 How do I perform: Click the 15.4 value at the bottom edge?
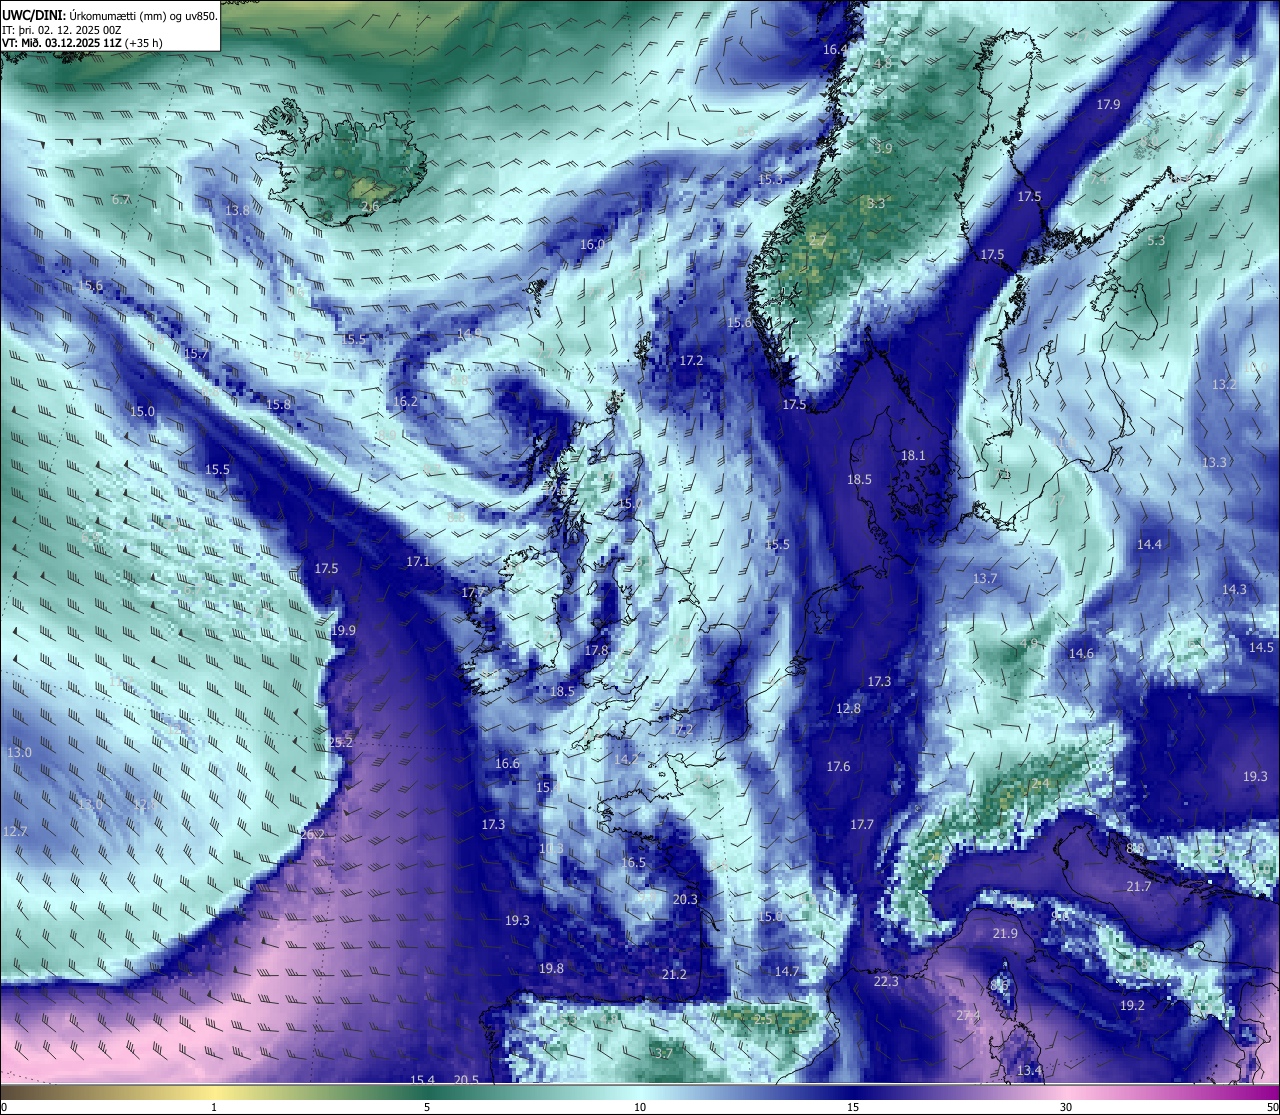423,1080
